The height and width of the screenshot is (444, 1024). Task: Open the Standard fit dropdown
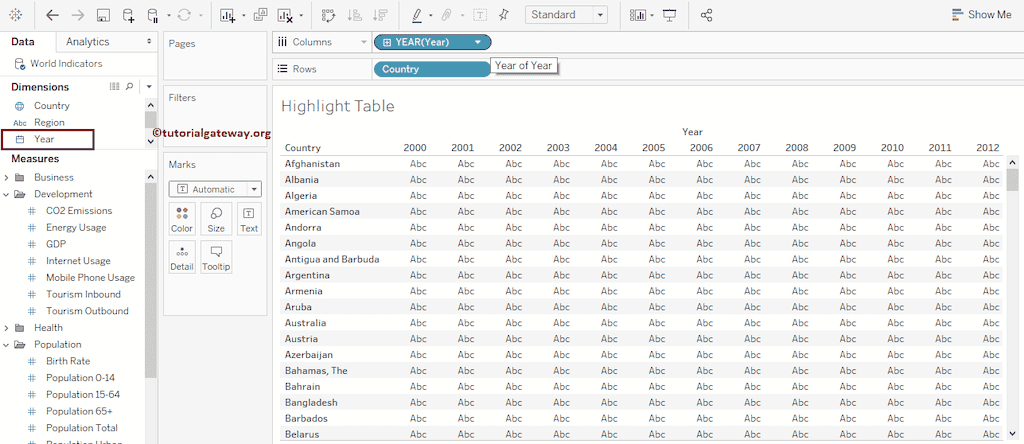click(x=566, y=15)
